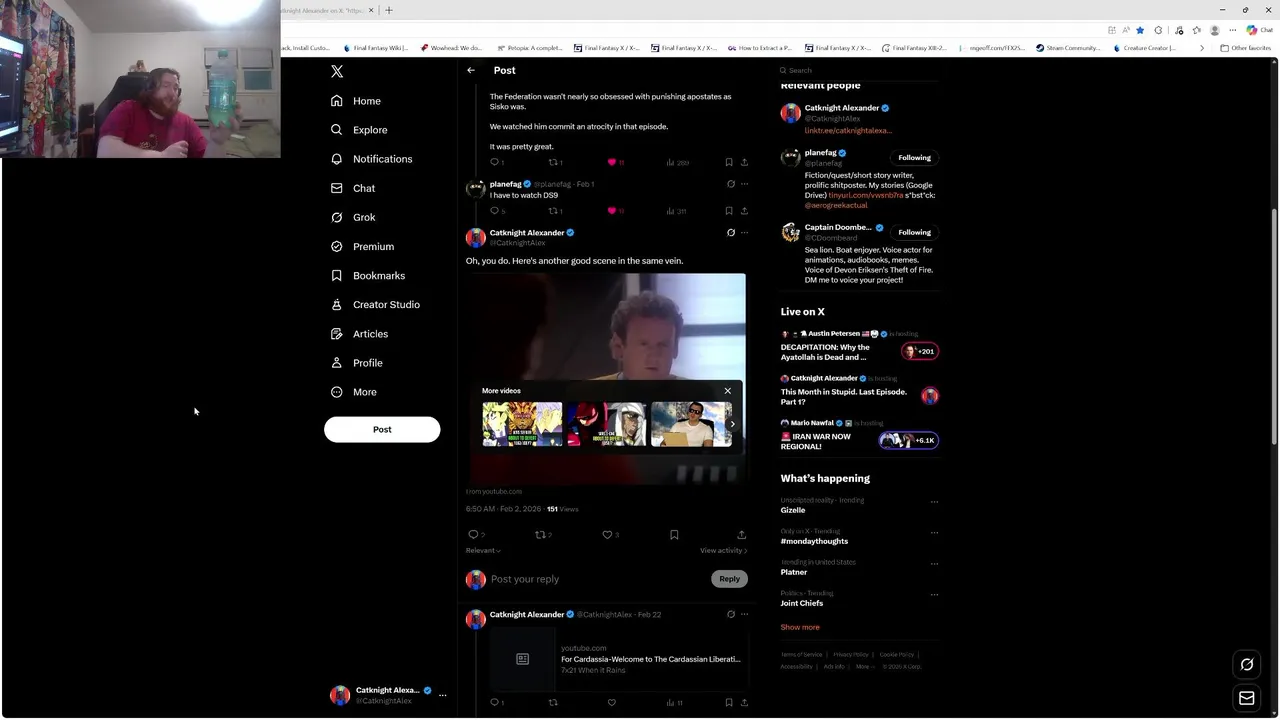Image resolution: width=1280 pixels, height=720 pixels.
Task: Share the Federation apostates reply
Action: coord(744,162)
